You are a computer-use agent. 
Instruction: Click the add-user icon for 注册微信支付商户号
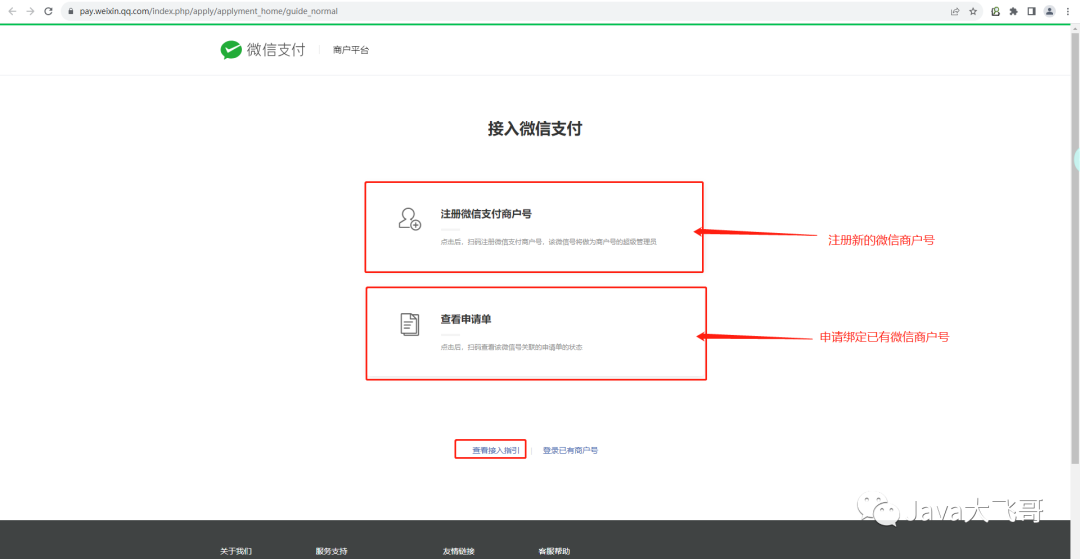point(410,218)
